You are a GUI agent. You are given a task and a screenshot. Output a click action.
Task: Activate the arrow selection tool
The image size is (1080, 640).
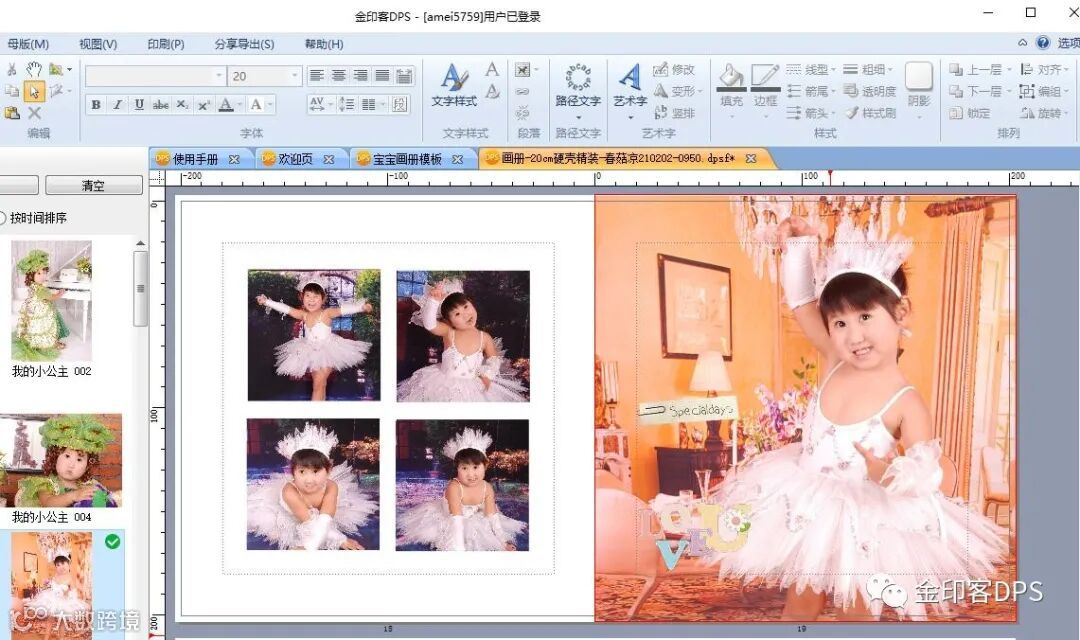tap(34, 91)
